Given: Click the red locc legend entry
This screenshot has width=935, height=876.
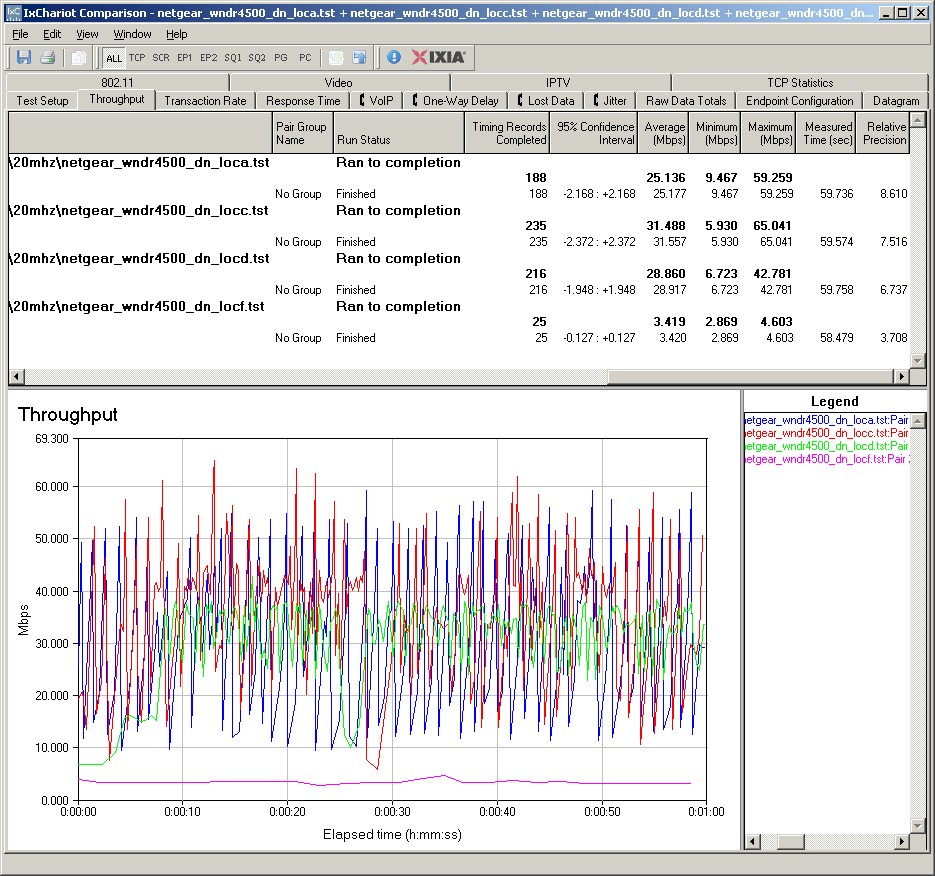Looking at the screenshot, I should tap(826, 433).
